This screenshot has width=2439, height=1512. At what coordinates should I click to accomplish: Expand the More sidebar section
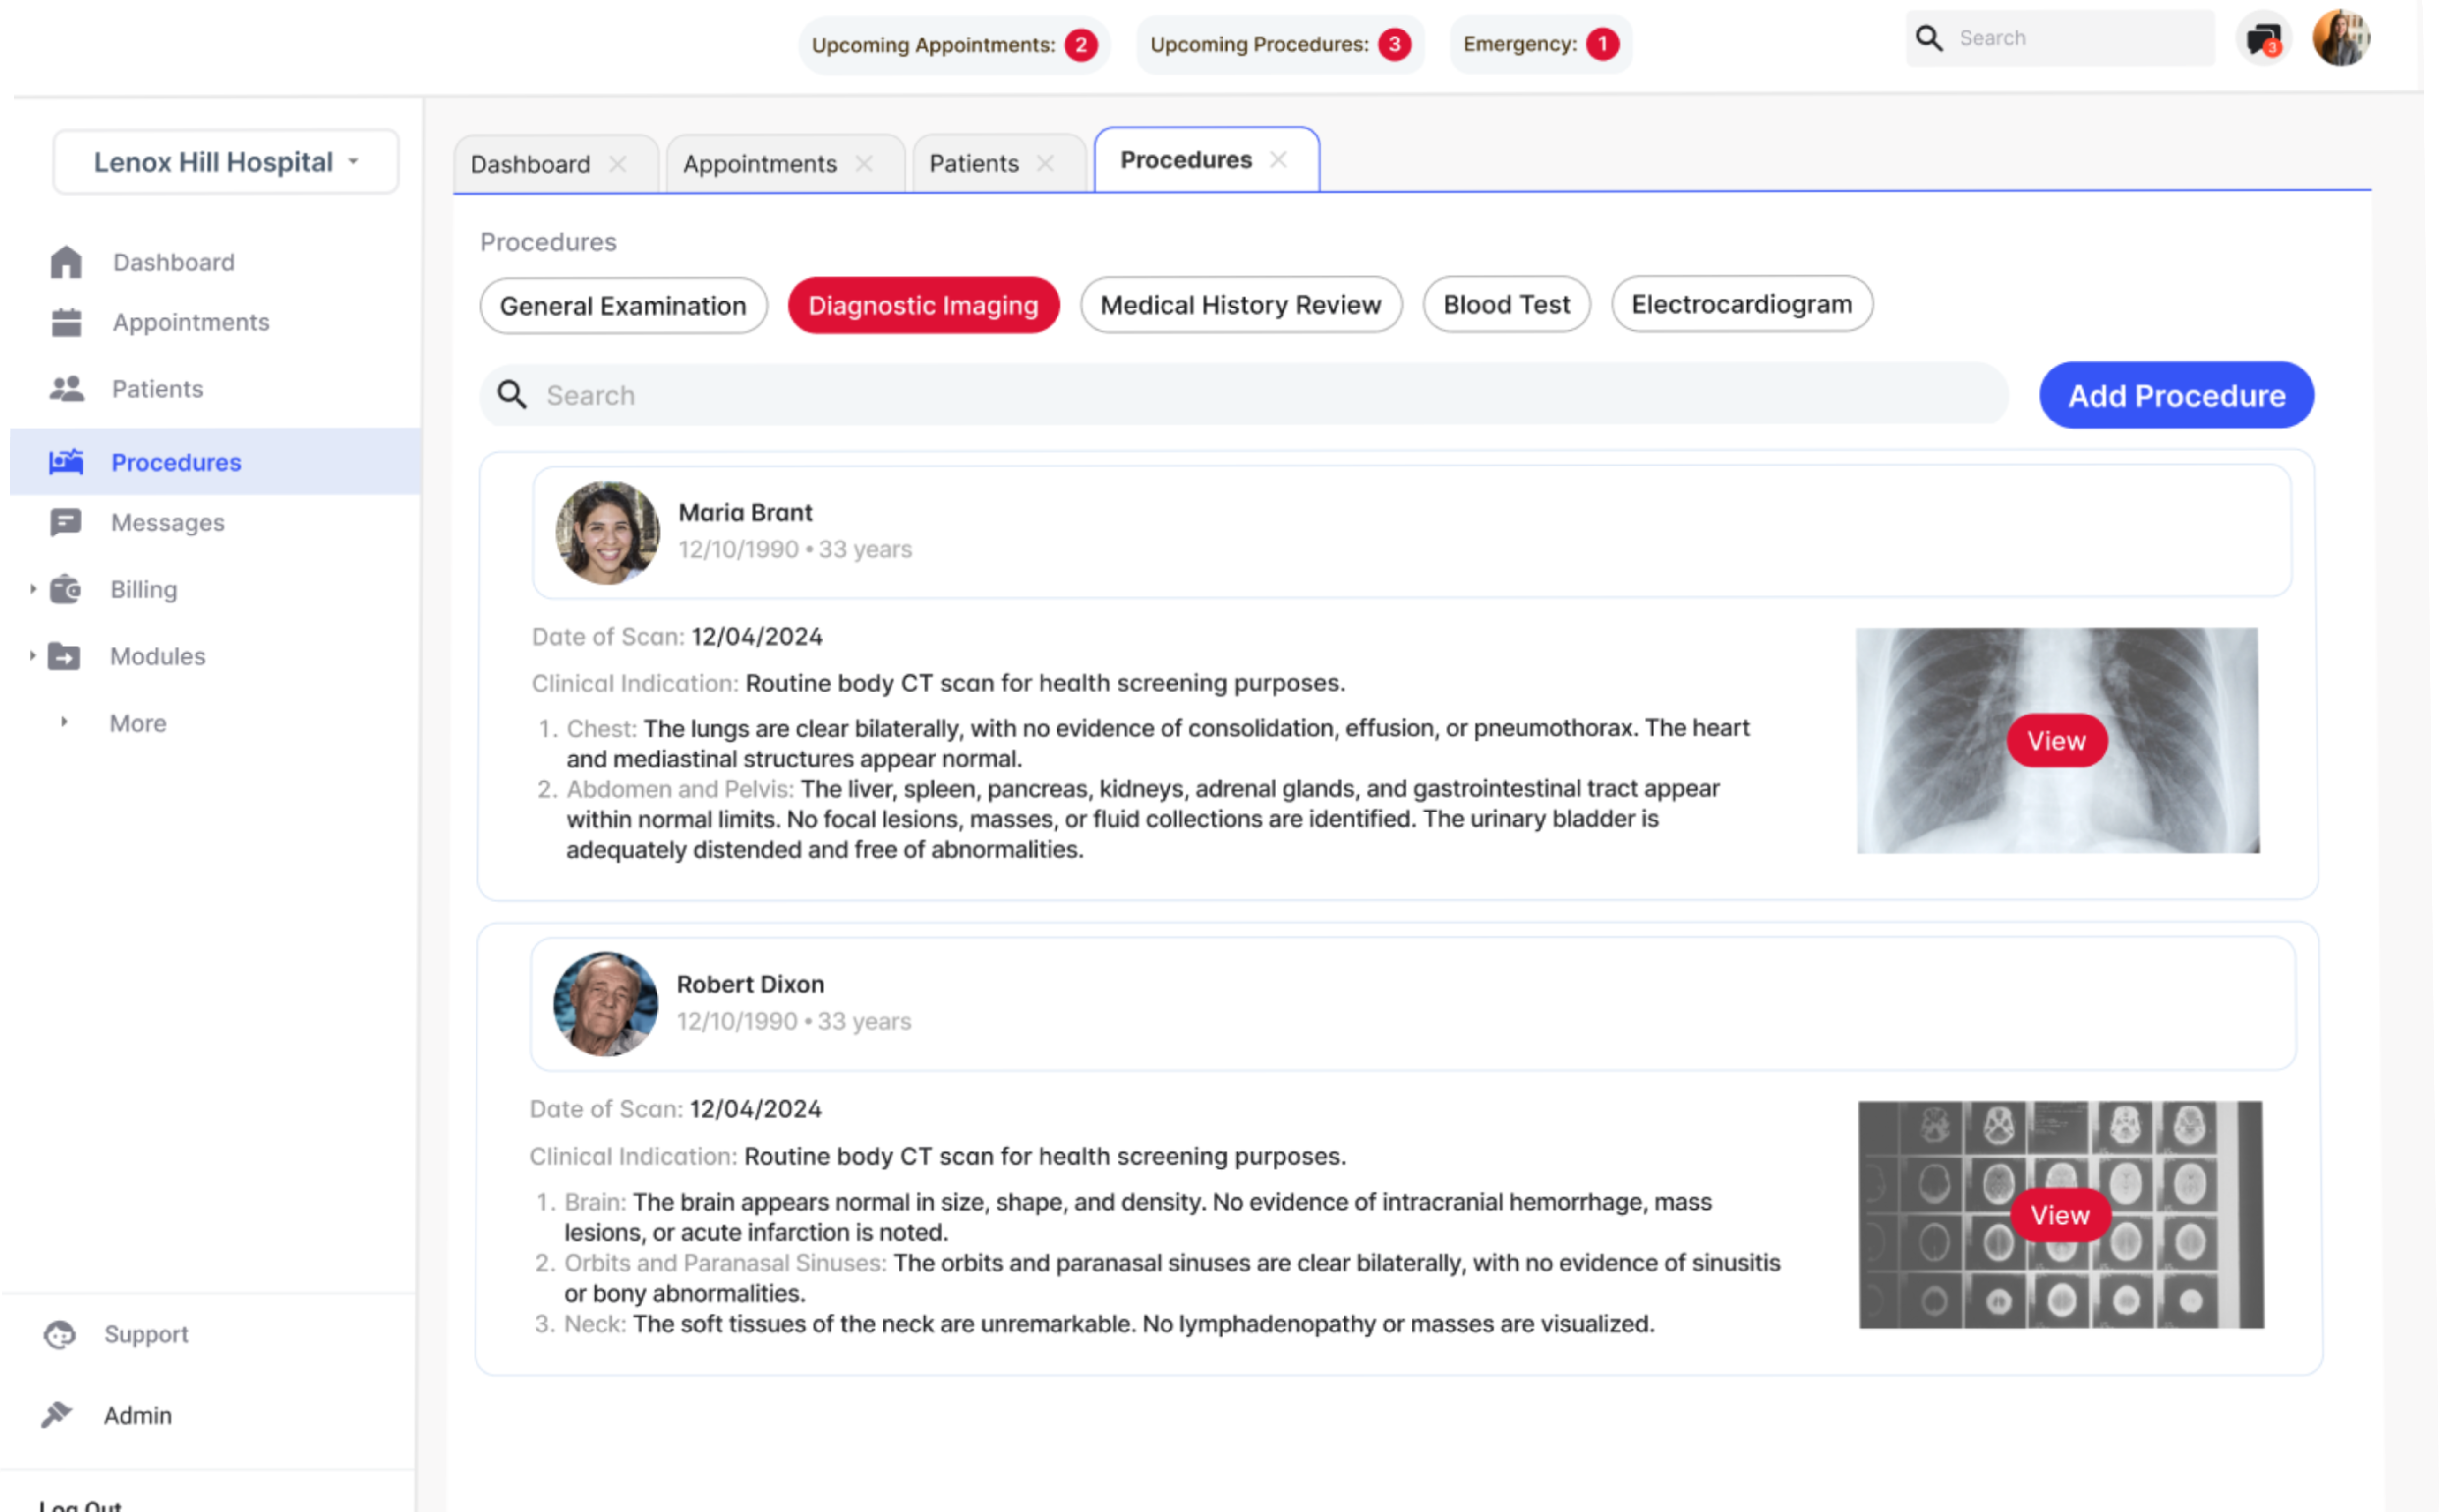[64, 723]
